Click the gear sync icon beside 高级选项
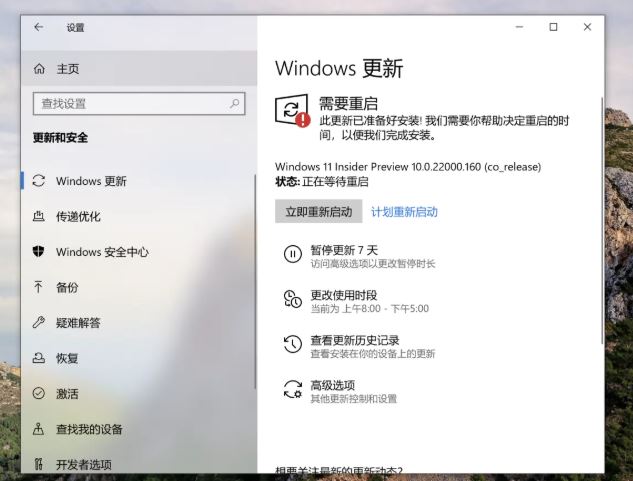 pyautogui.click(x=293, y=389)
